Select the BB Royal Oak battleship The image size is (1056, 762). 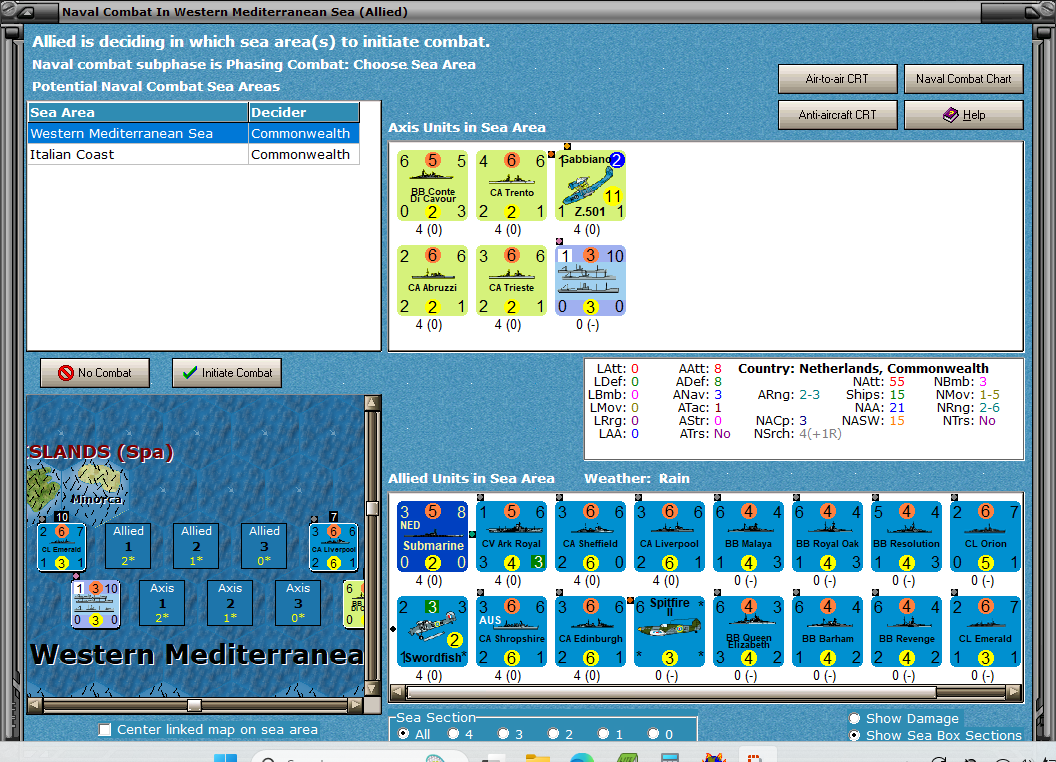pyautogui.click(x=828, y=536)
